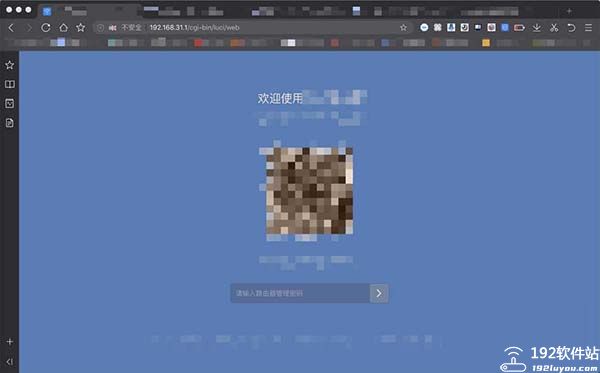Open the document notes icon in sidebar

click(10, 123)
